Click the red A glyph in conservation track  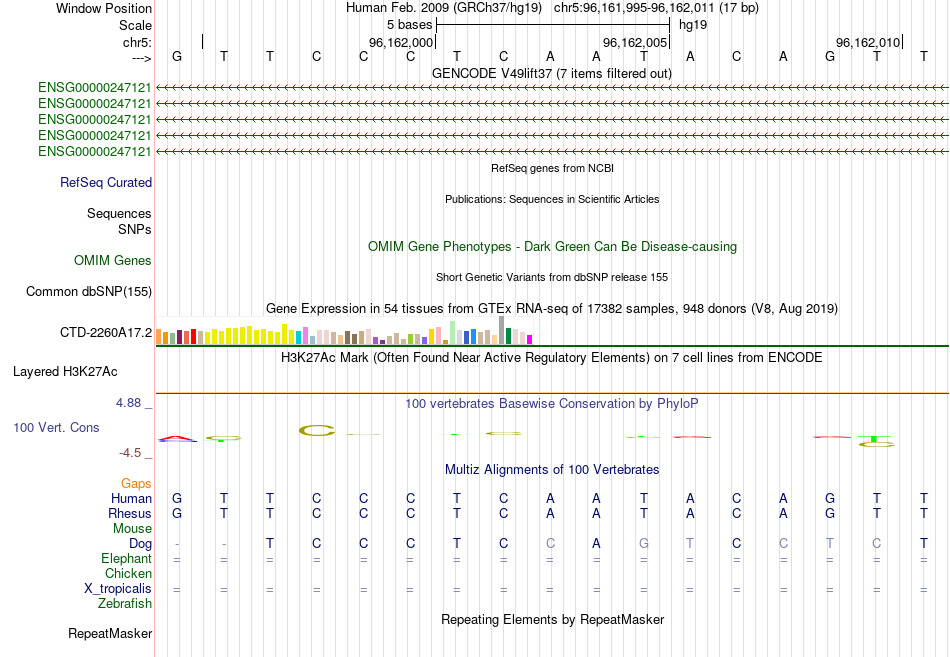click(x=177, y=438)
